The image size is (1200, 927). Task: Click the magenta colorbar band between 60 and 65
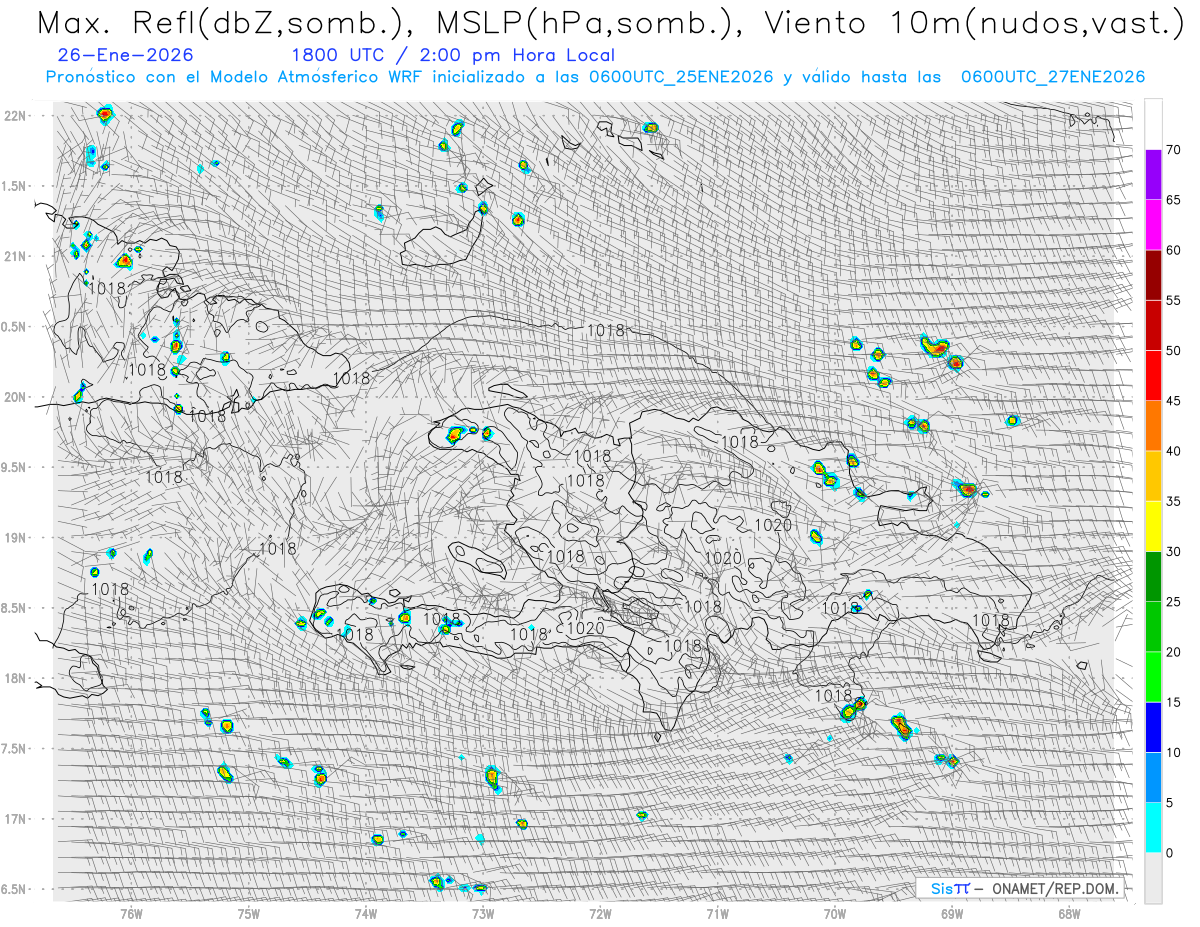1153,225
